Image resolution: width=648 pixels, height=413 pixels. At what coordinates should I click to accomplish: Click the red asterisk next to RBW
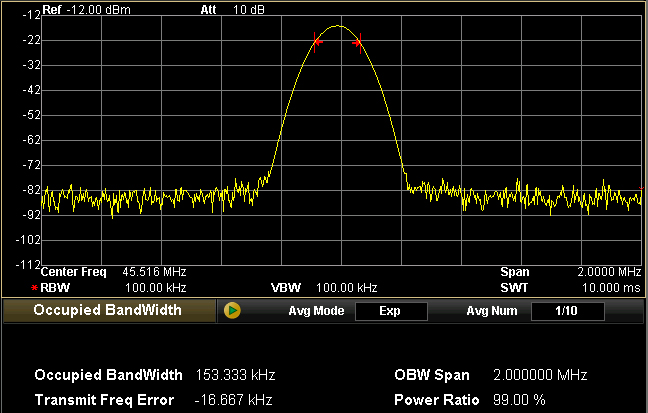pyautogui.click(x=34, y=288)
